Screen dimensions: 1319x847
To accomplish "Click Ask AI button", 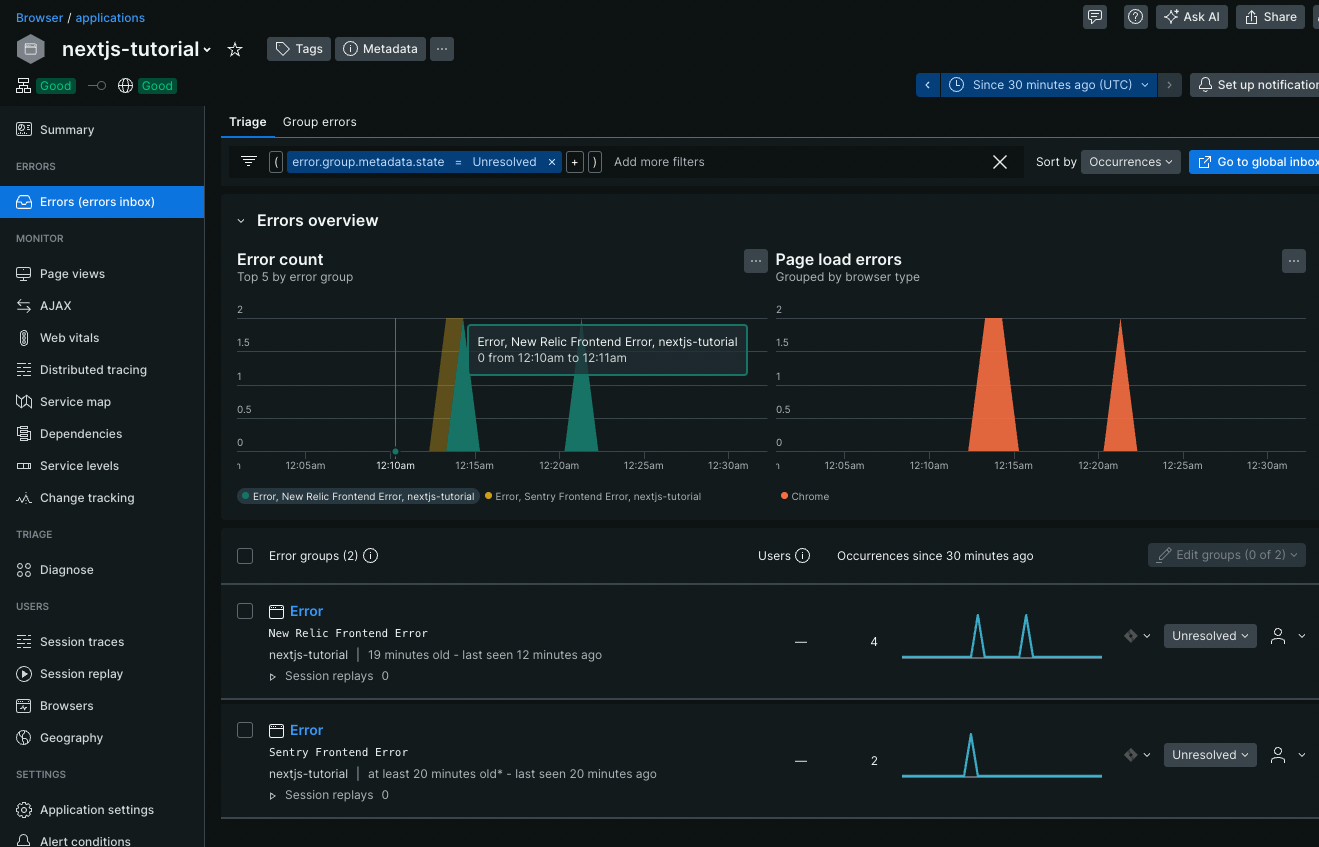I will [x=1192, y=17].
